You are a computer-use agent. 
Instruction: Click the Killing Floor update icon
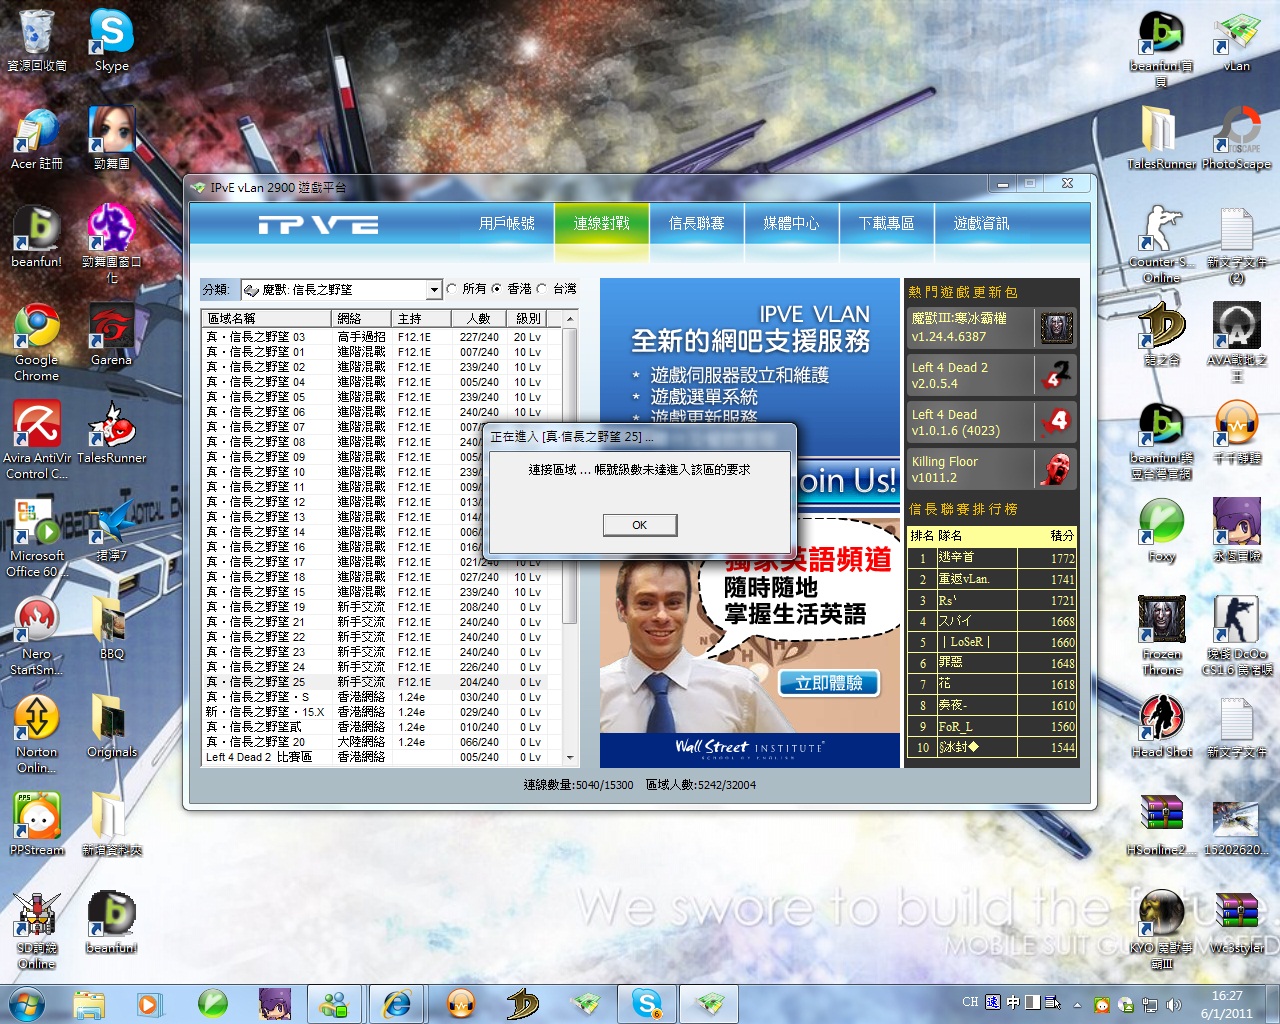1056,469
